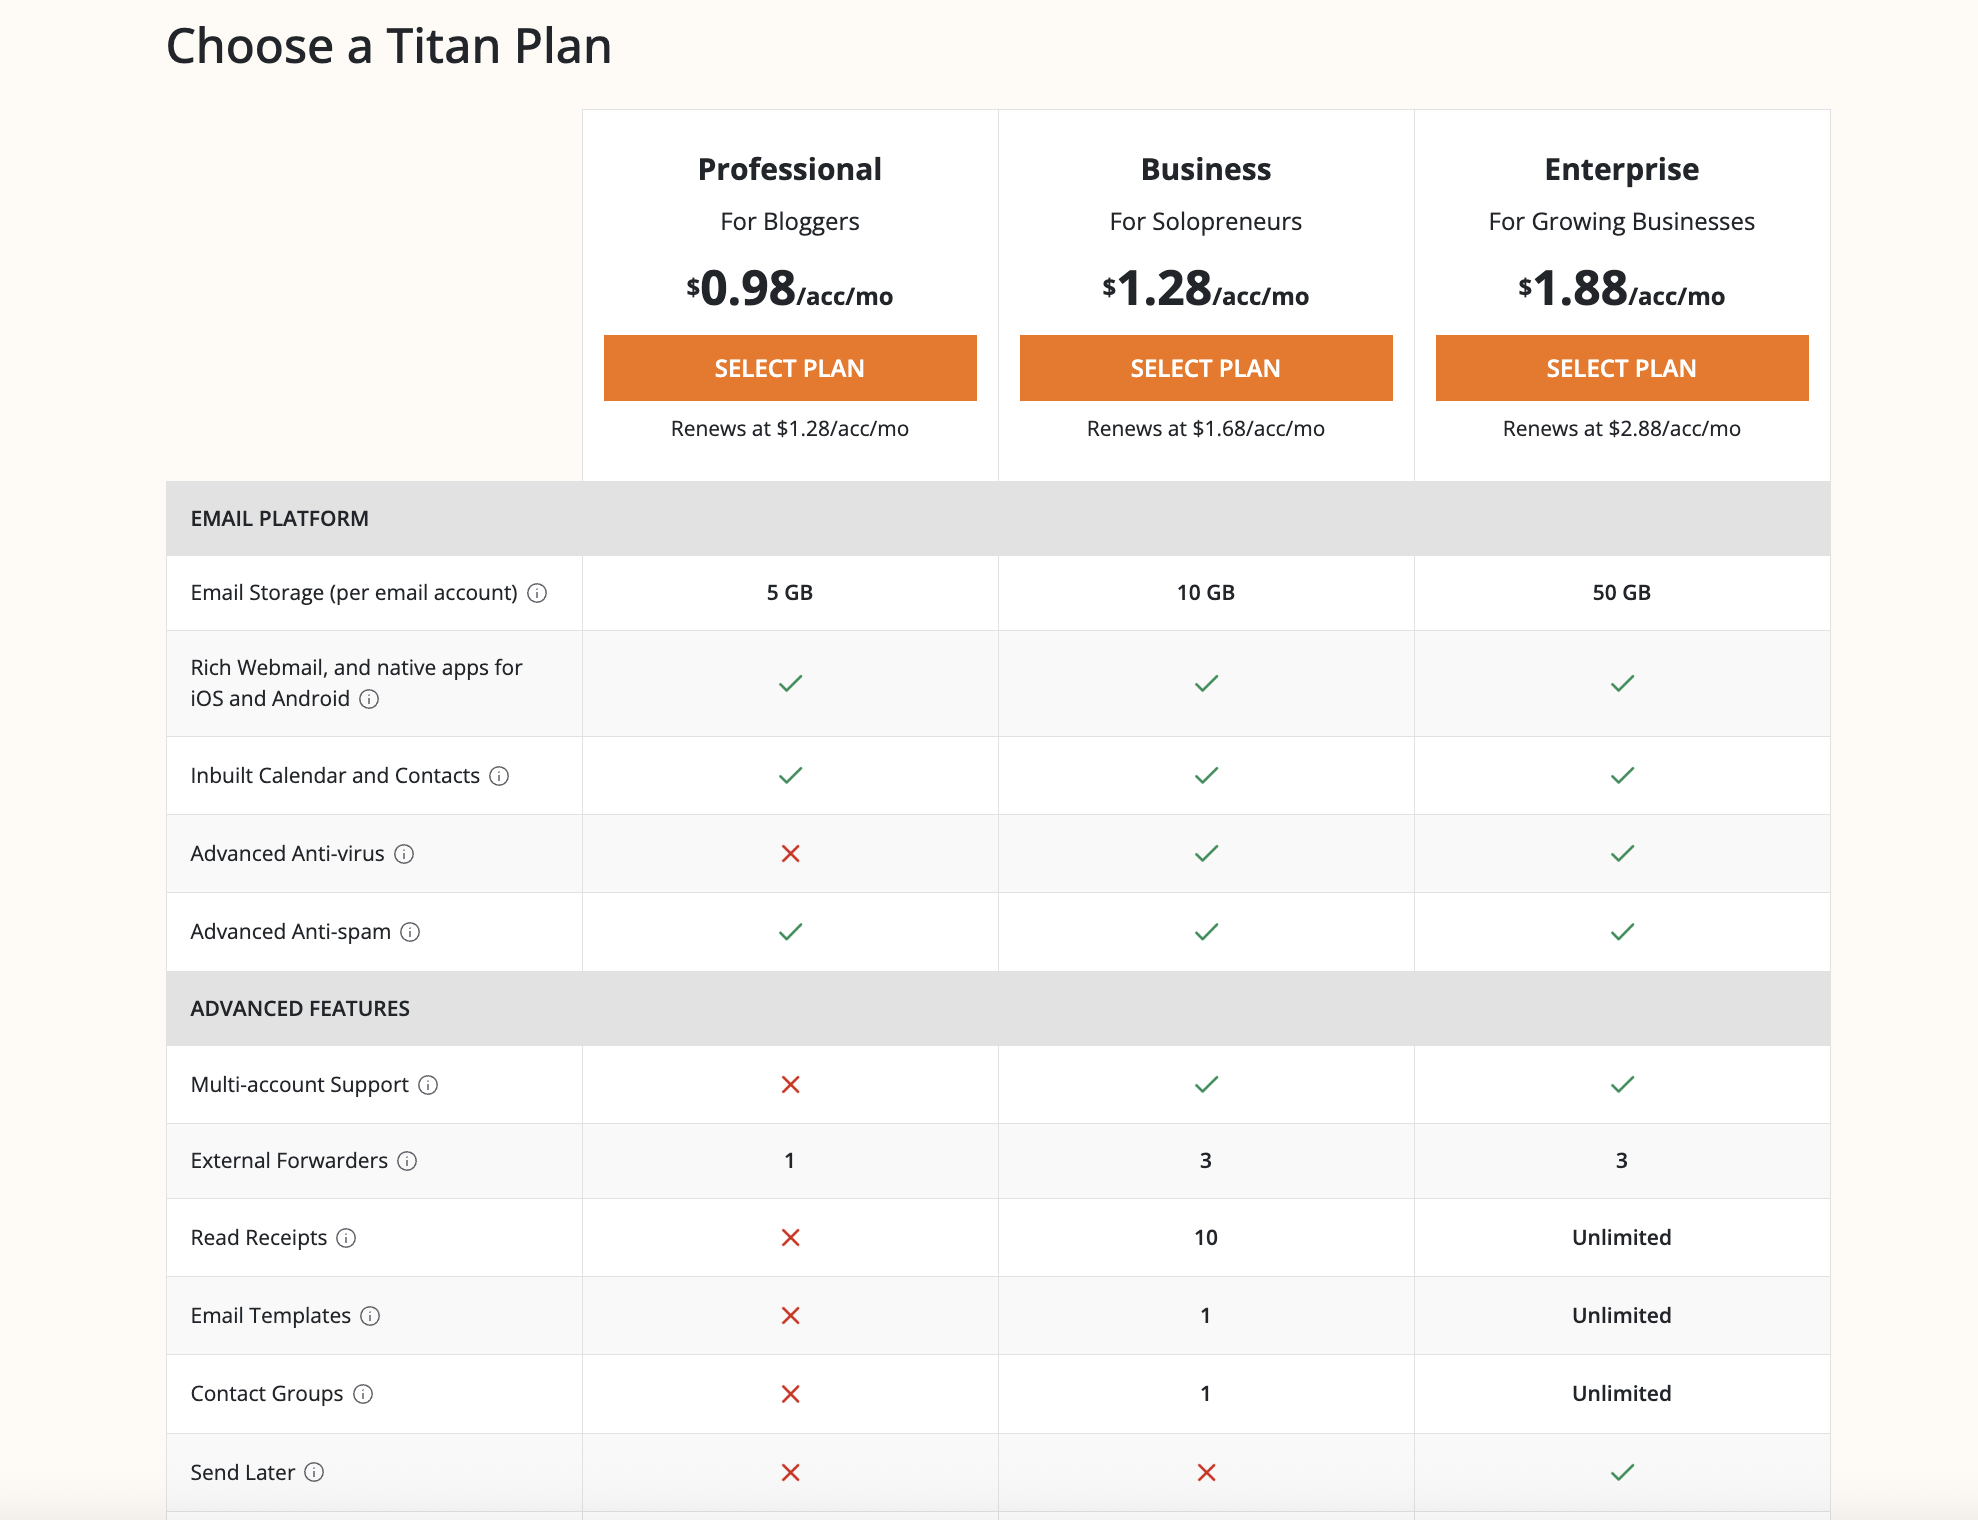Click Enterprise checkmark for Send Later
Screen dimensions: 1978x1520
1622,1472
